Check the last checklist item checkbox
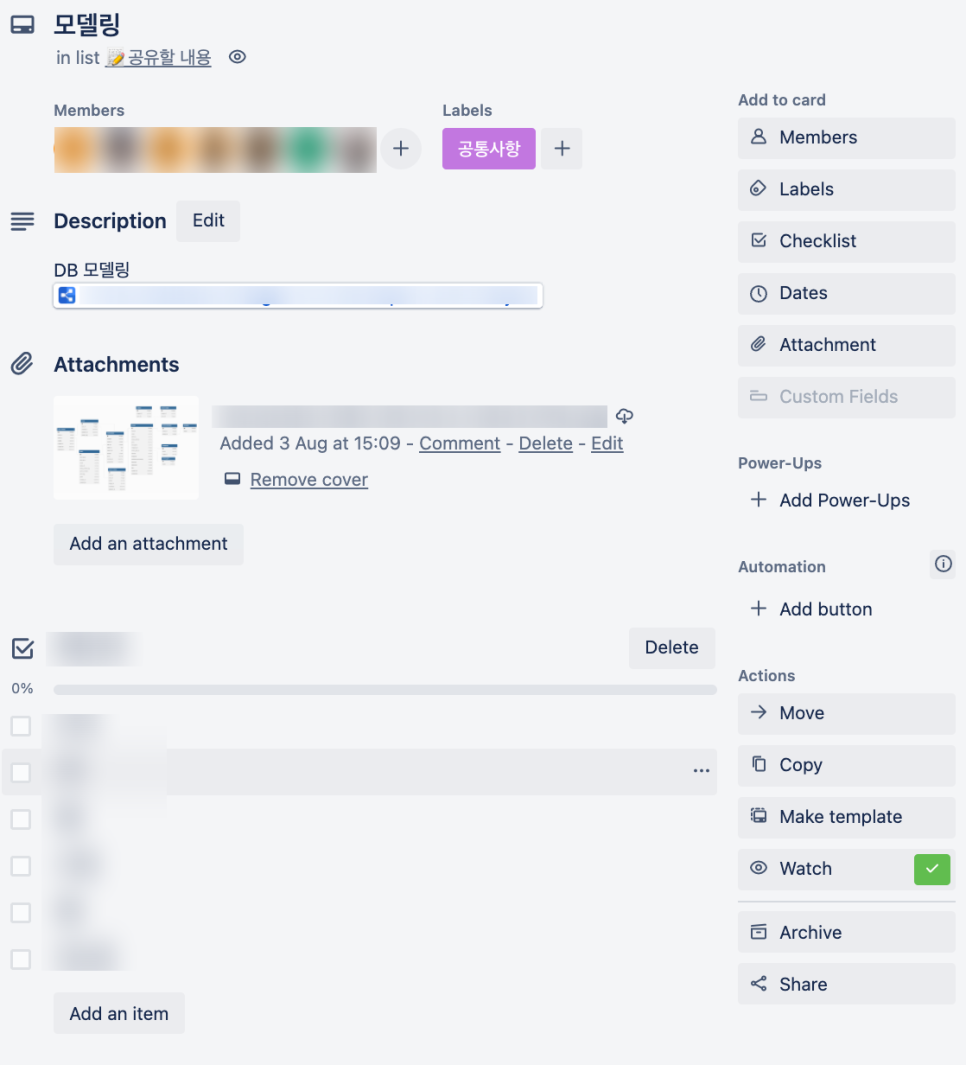This screenshot has height=1065, width=966. tap(21, 959)
